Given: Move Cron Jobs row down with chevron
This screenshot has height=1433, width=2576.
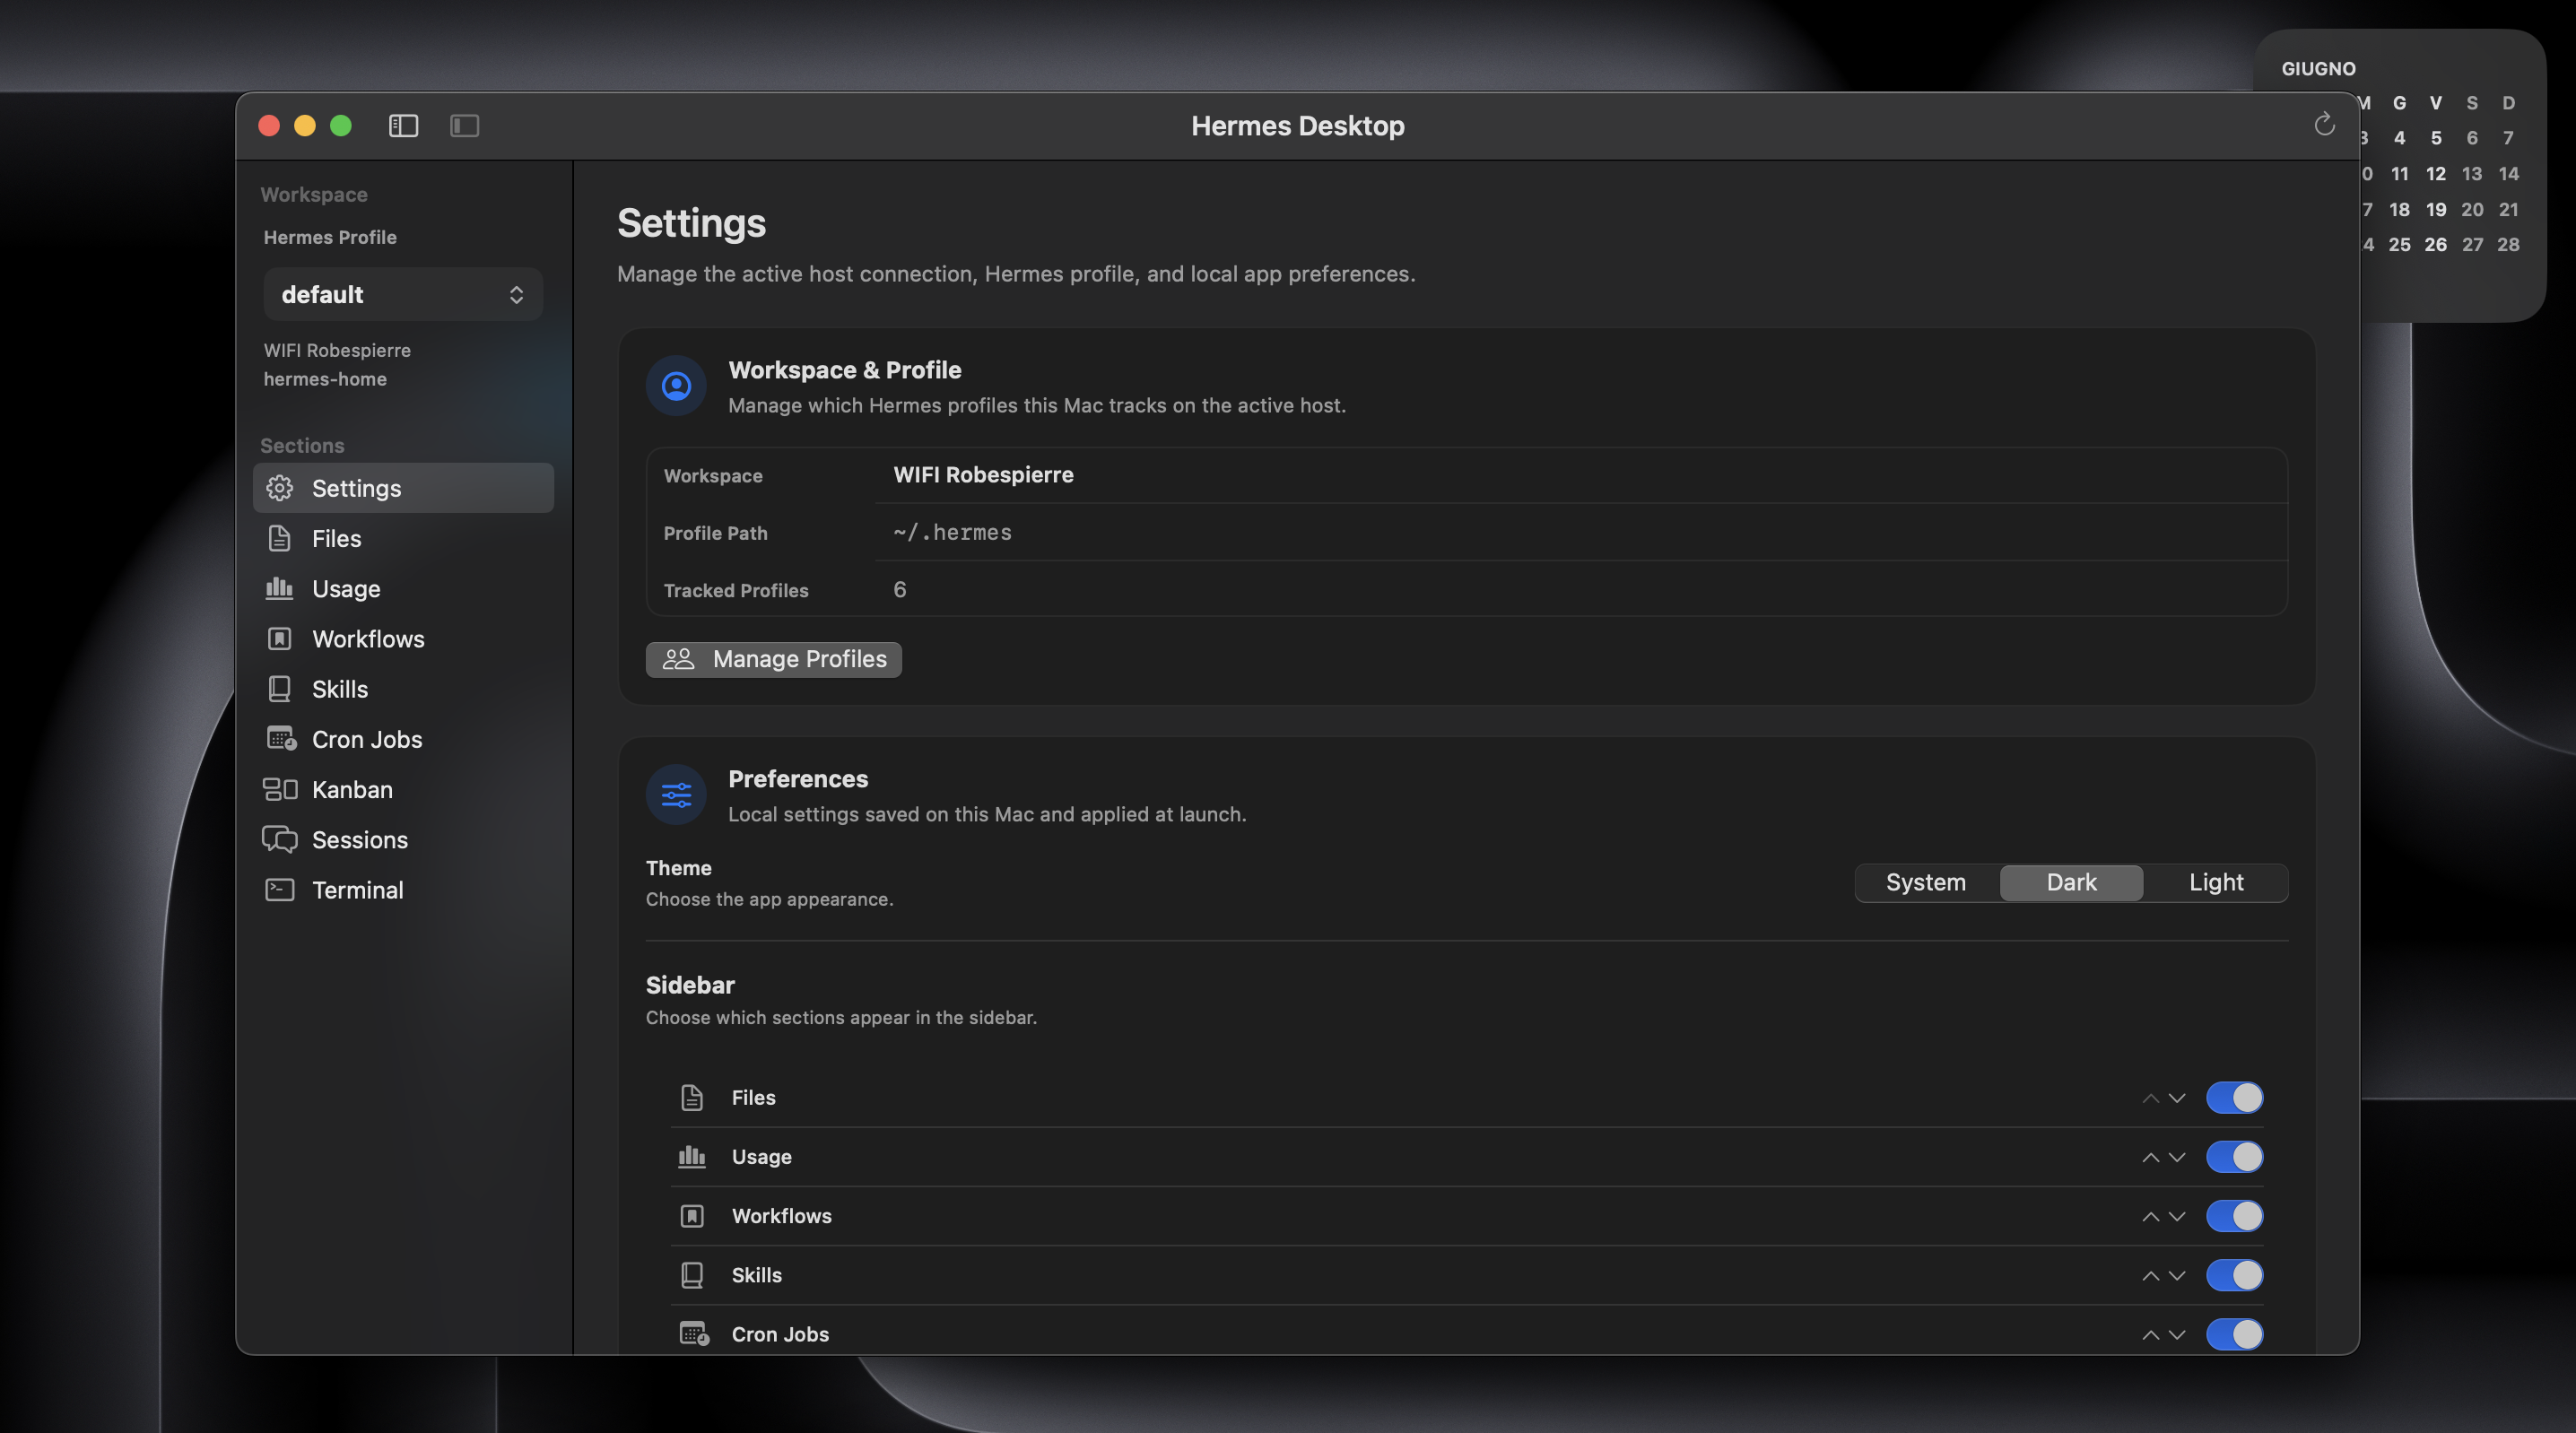Looking at the screenshot, I should pos(2177,1335).
